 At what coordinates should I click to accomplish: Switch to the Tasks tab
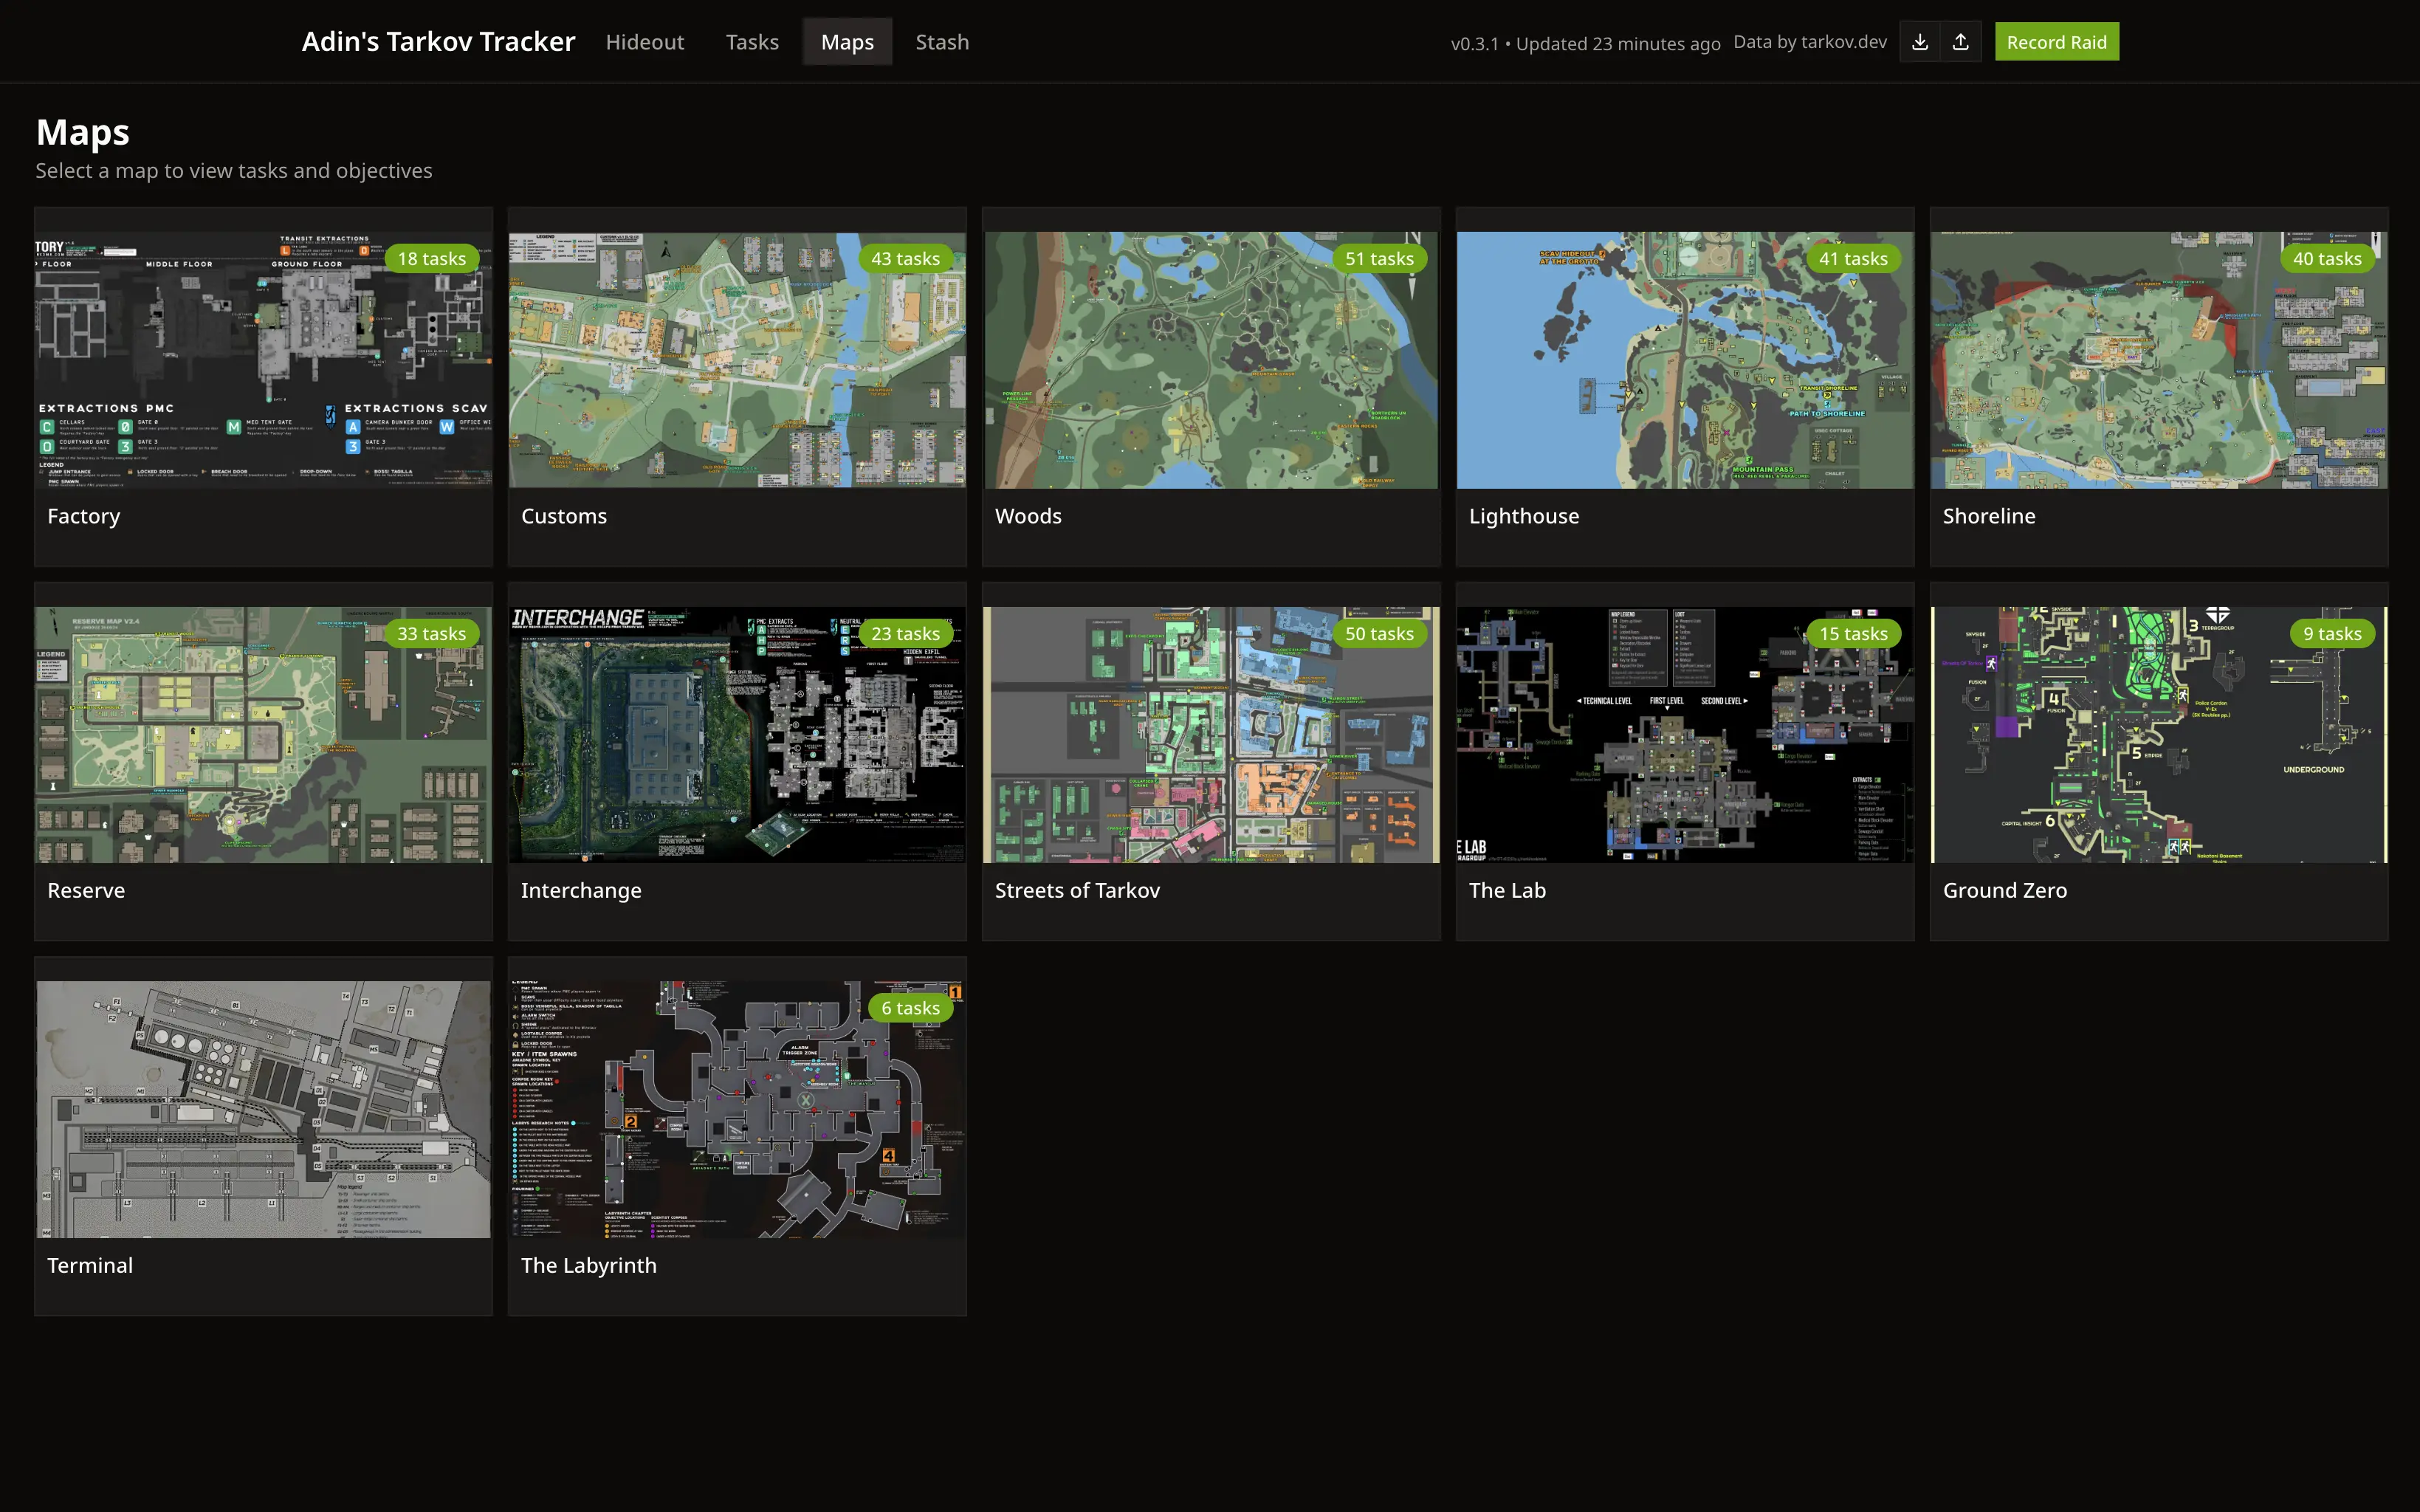click(x=752, y=41)
